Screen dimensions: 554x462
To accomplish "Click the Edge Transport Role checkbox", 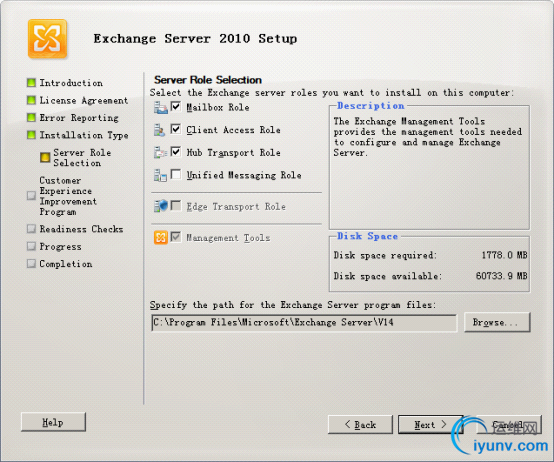I will (x=176, y=205).
